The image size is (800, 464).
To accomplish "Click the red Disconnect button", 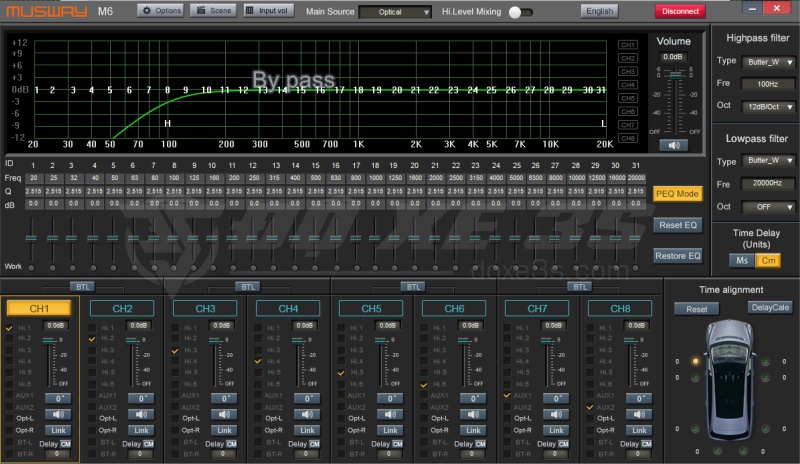I will click(x=679, y=11).
